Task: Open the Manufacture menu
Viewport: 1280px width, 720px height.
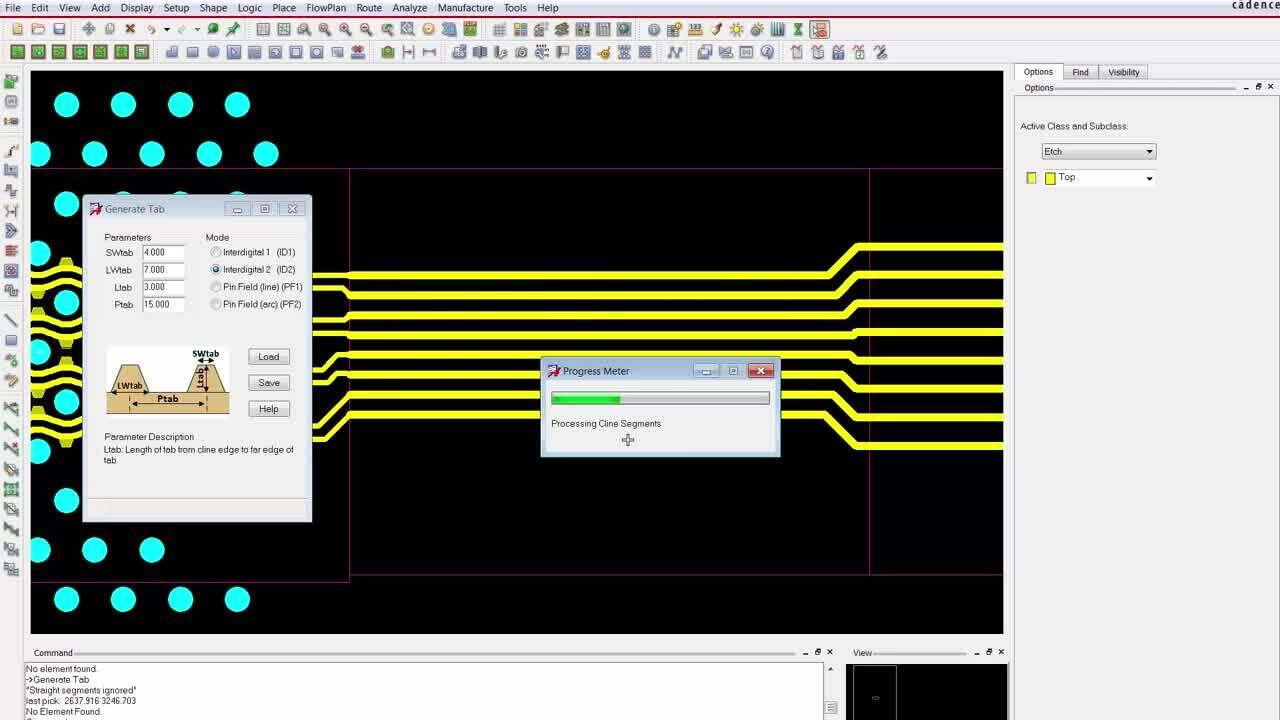Action: (x=465, y=8)
